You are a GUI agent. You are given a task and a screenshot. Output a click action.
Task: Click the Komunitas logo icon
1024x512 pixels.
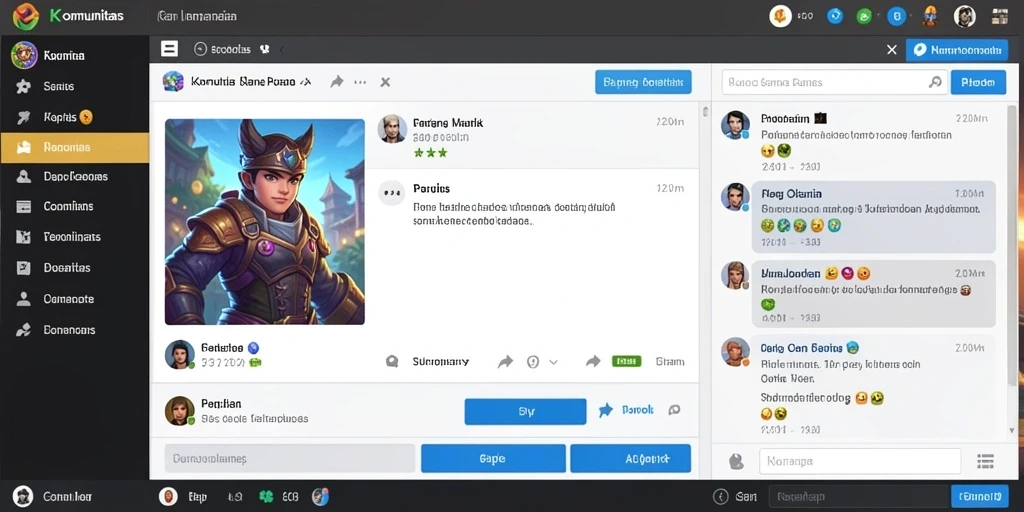coord(26,16)
